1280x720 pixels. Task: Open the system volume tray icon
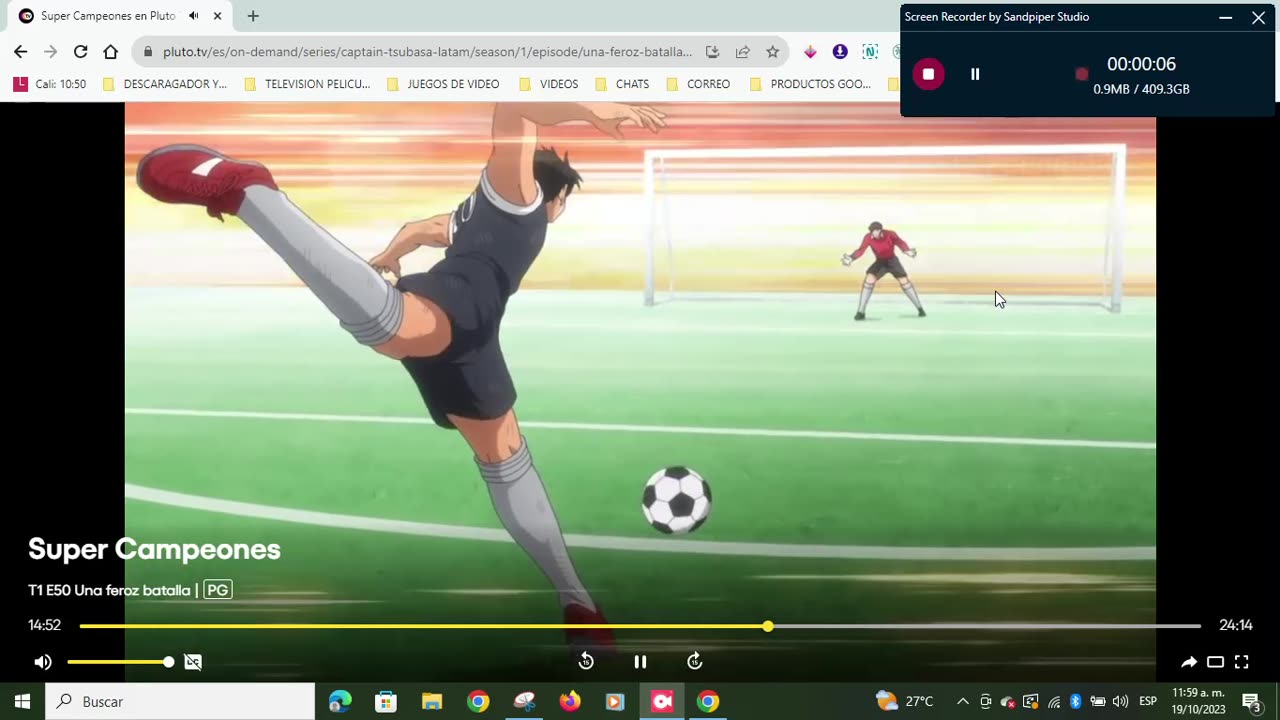(x=1120, y=701)
